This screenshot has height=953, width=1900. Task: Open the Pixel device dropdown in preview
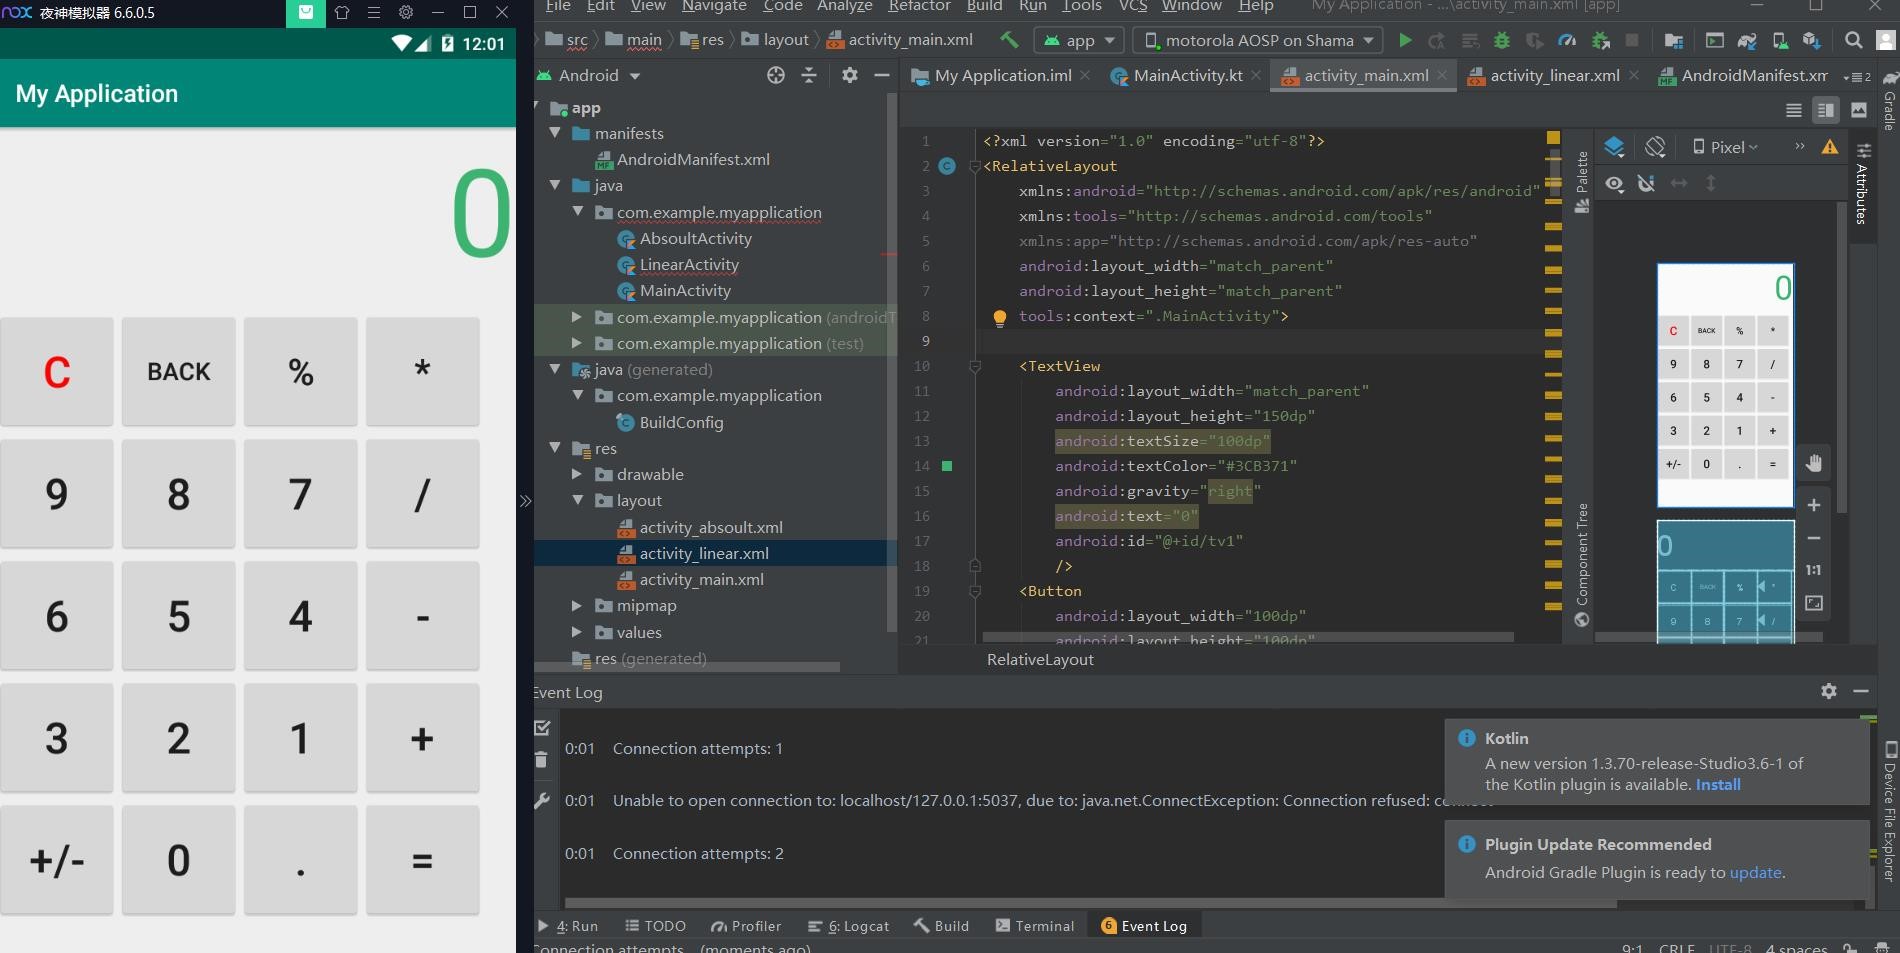1725,147
